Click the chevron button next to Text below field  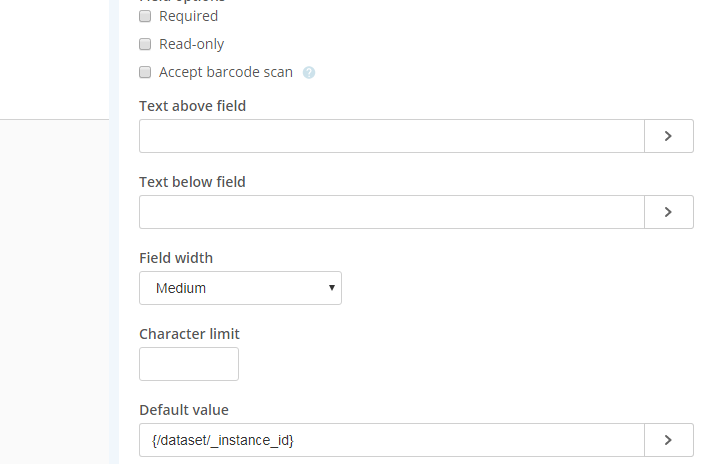point(669,212)
